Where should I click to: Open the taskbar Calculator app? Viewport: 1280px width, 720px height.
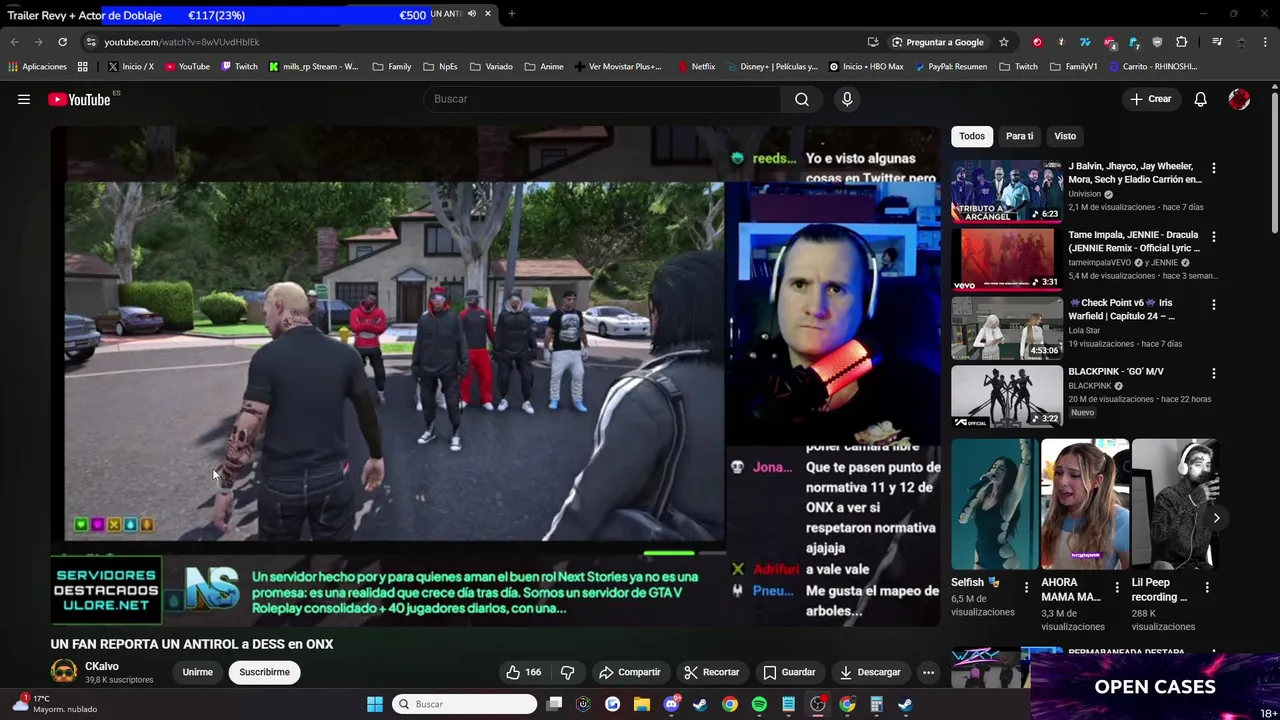click(877, 704)
